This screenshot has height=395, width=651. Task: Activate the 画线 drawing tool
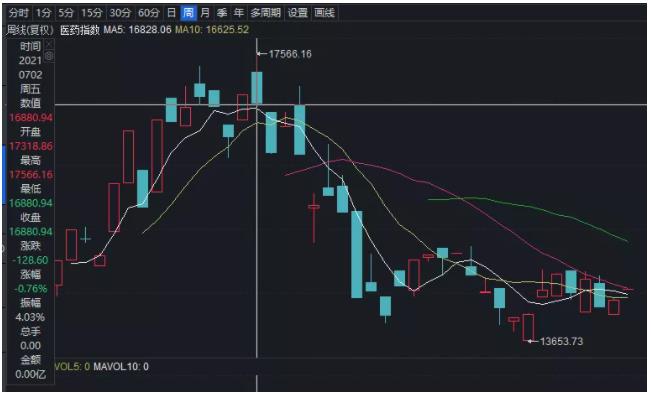coord(324,13)
